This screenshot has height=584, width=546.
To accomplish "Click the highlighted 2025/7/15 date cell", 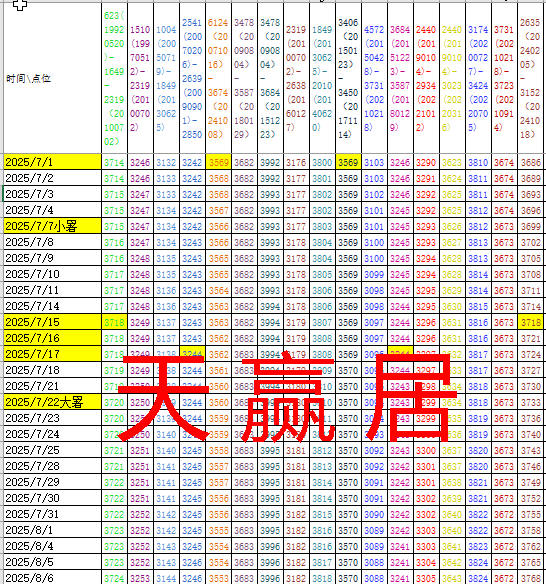I will [53, 322].
